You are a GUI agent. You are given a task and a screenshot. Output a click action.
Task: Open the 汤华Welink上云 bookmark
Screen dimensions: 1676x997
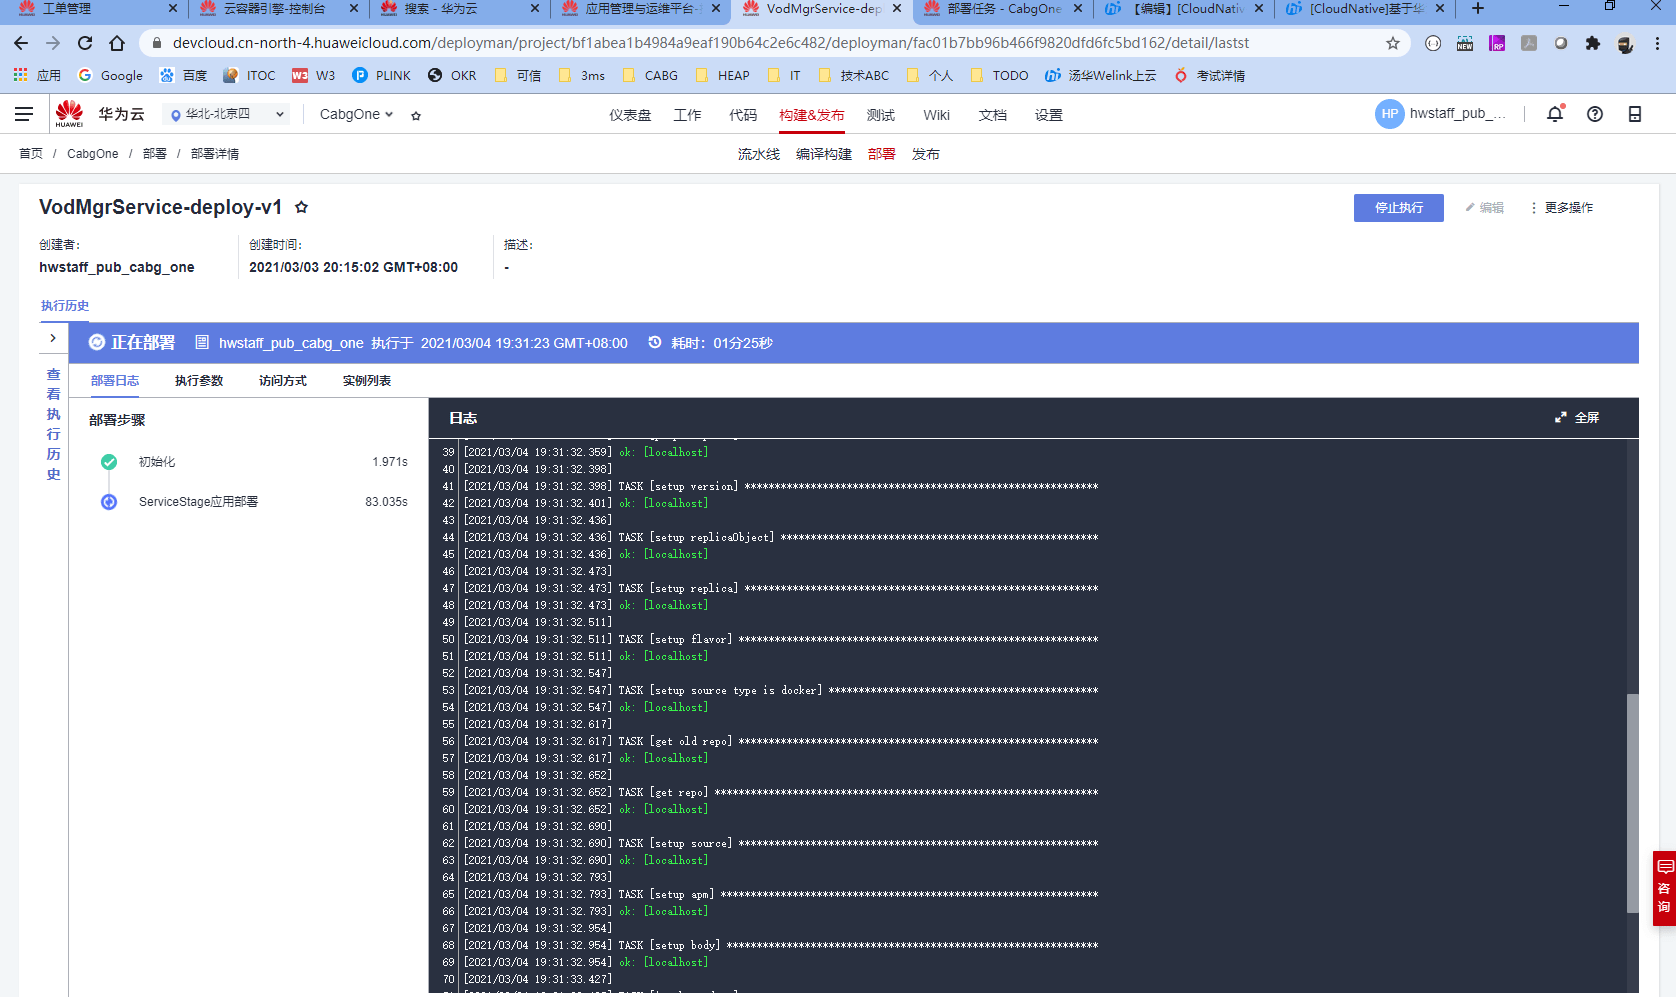(x=1101, y=76)
